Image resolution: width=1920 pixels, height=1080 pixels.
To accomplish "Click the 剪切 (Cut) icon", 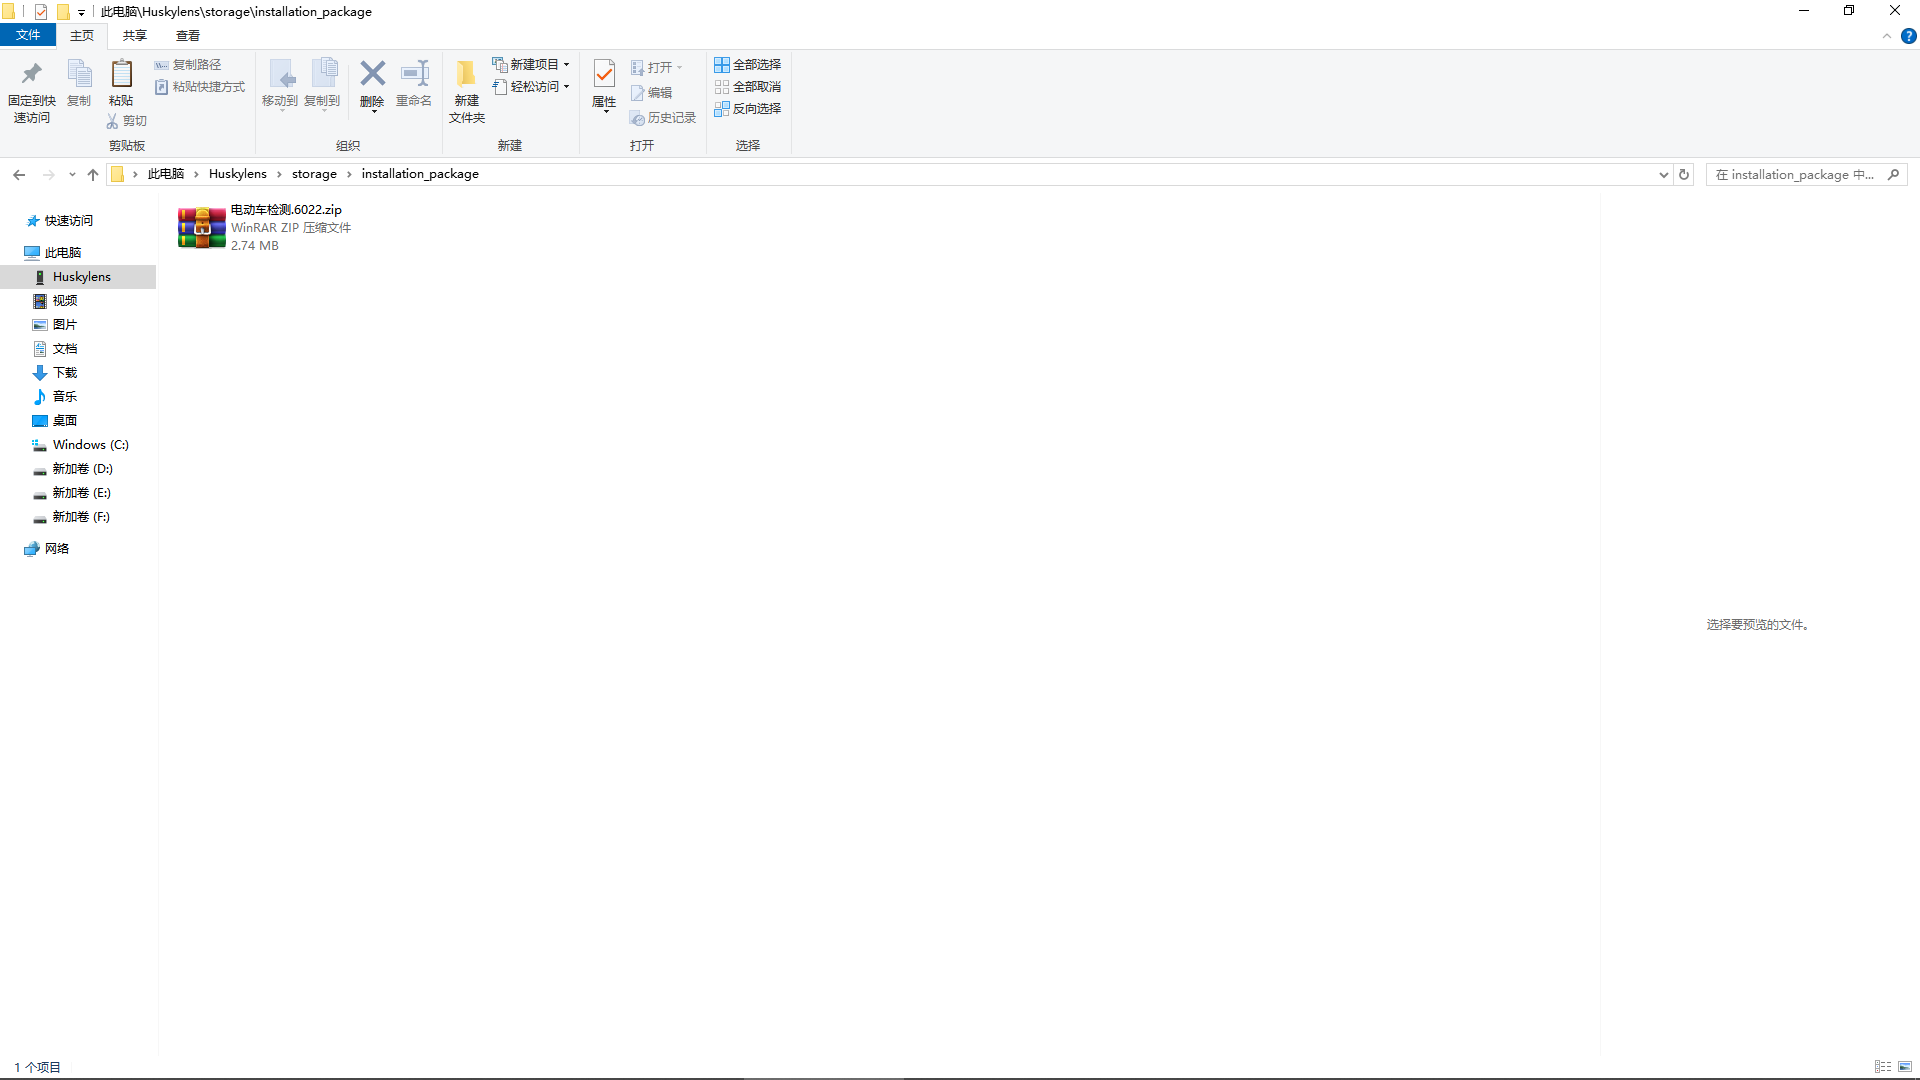I will point(125,120).
